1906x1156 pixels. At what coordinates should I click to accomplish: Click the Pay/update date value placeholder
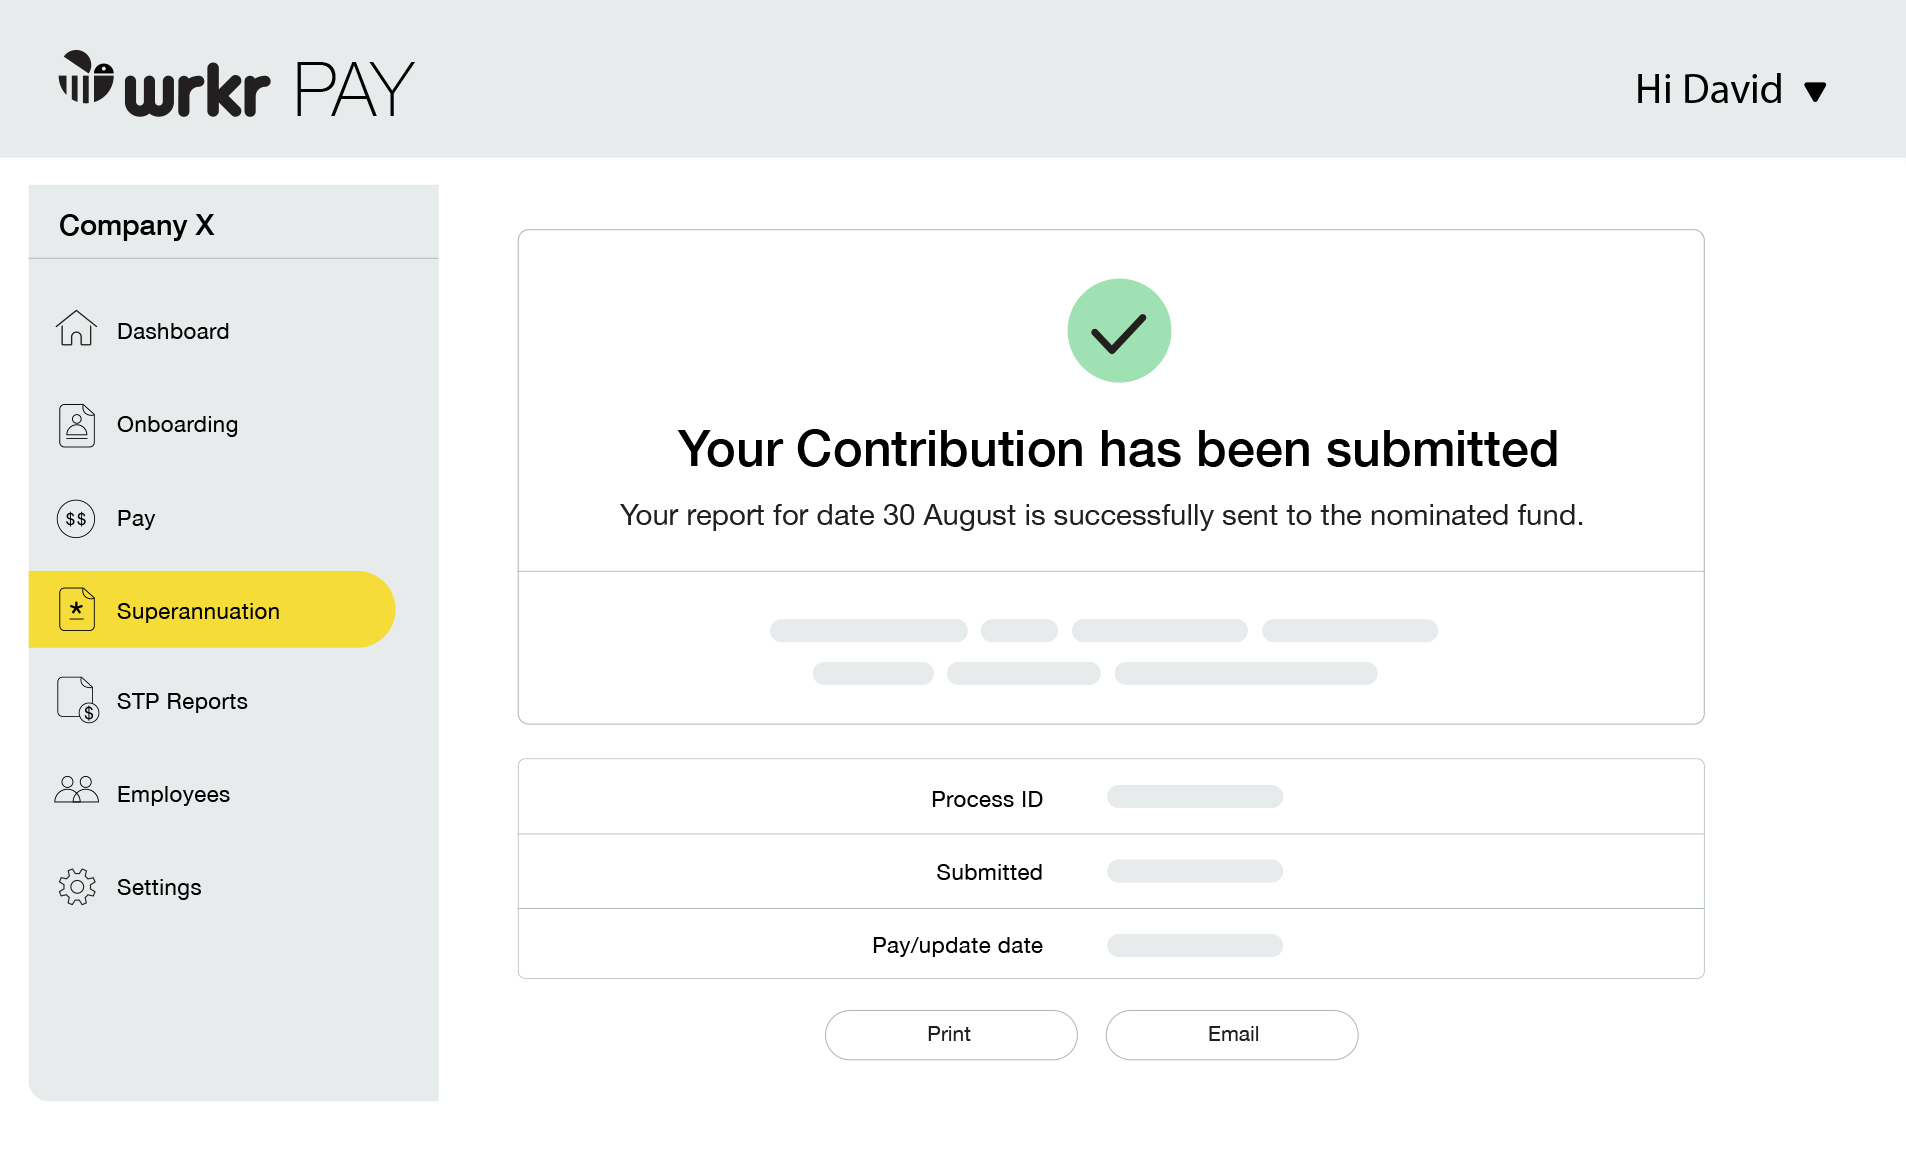pos(1195,945)
